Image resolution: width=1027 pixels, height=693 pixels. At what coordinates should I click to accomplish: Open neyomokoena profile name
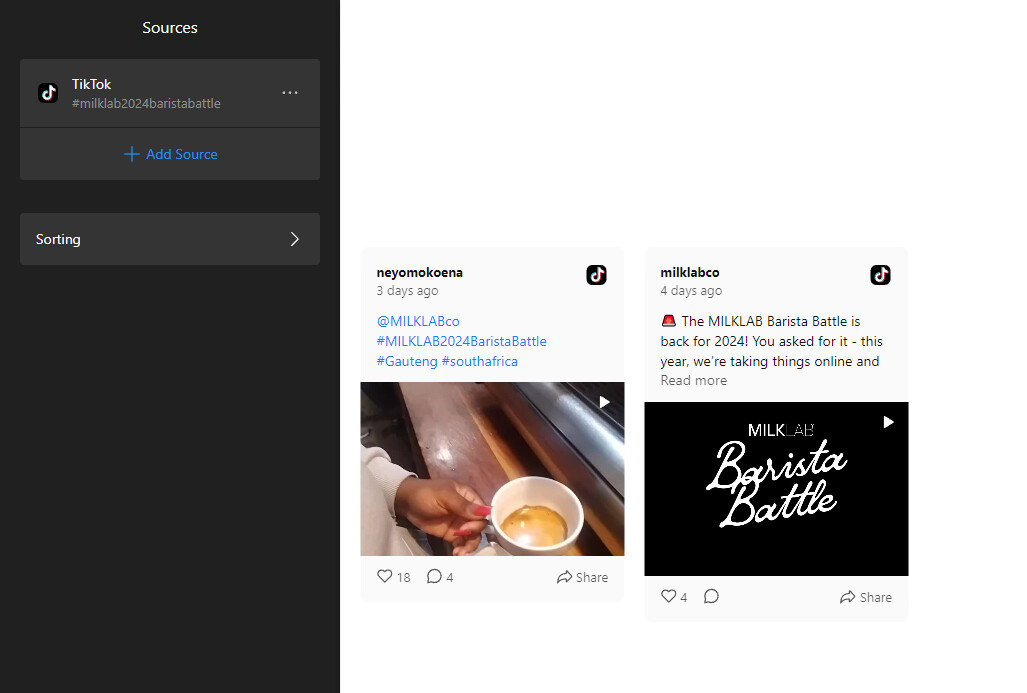[x=419, y=272]
